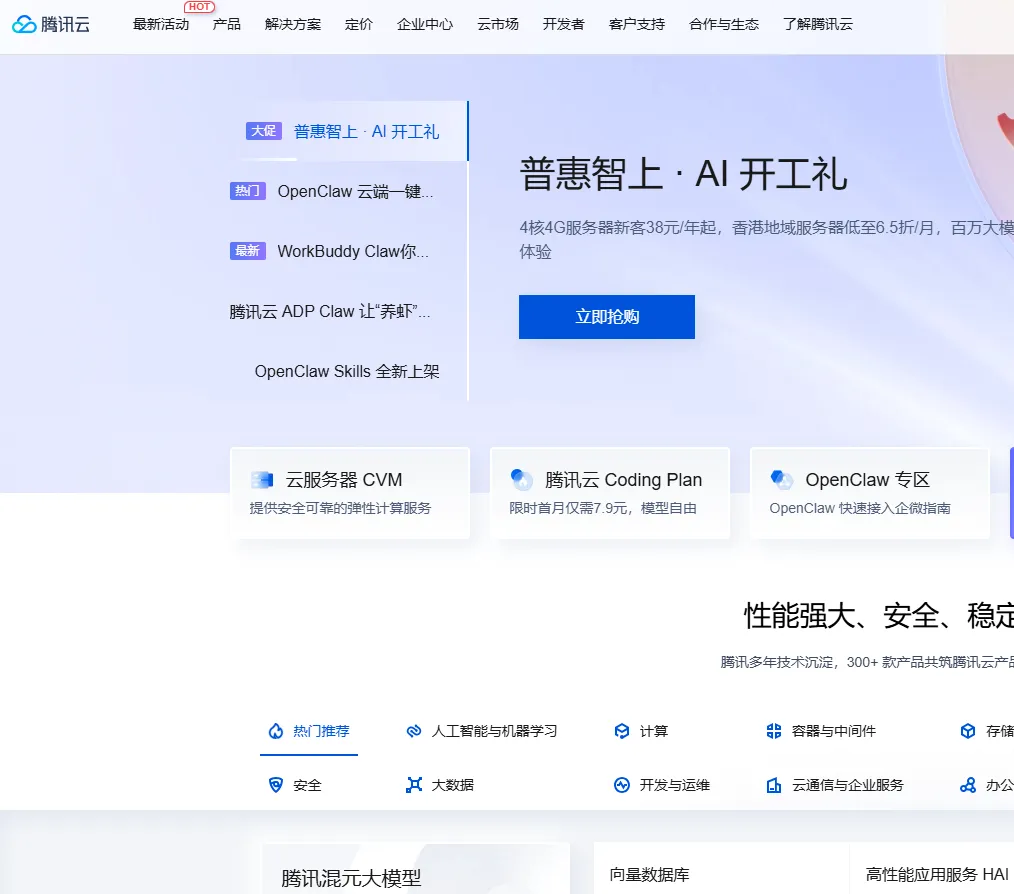The width and height of the screenshot is (1014, 894).
Task: Open the 客户支持 menu
Action: 636,25
